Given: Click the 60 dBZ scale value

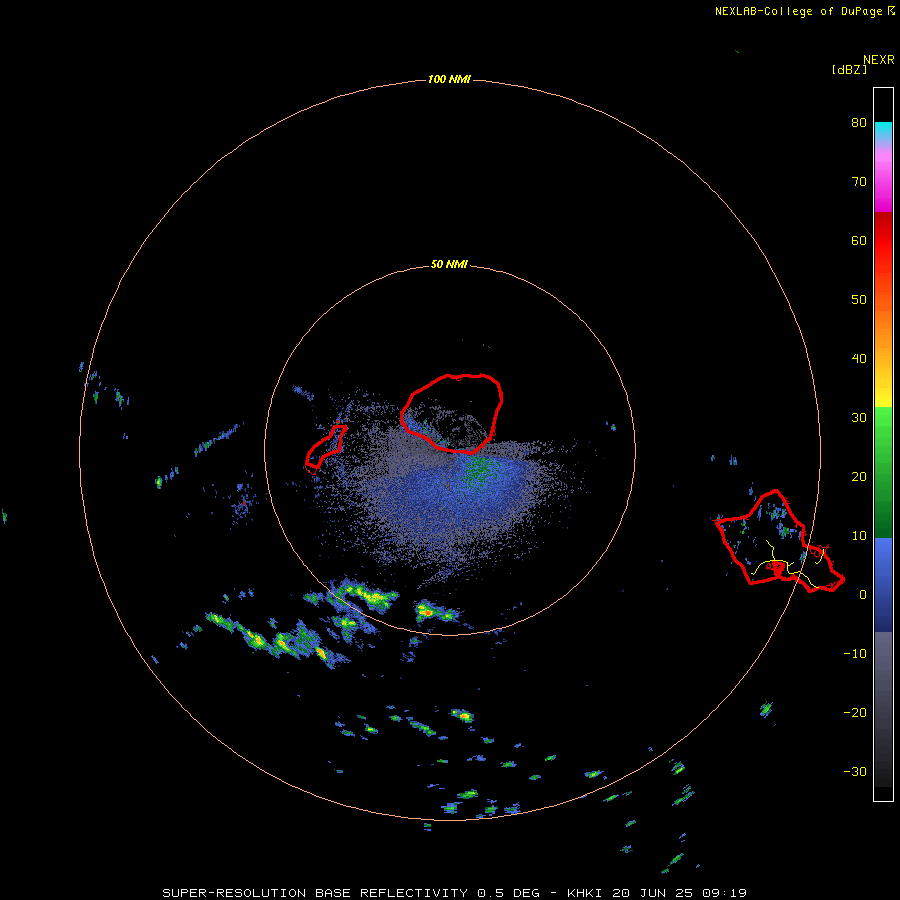Looking at the screenshot, I should tap(859, 240).
